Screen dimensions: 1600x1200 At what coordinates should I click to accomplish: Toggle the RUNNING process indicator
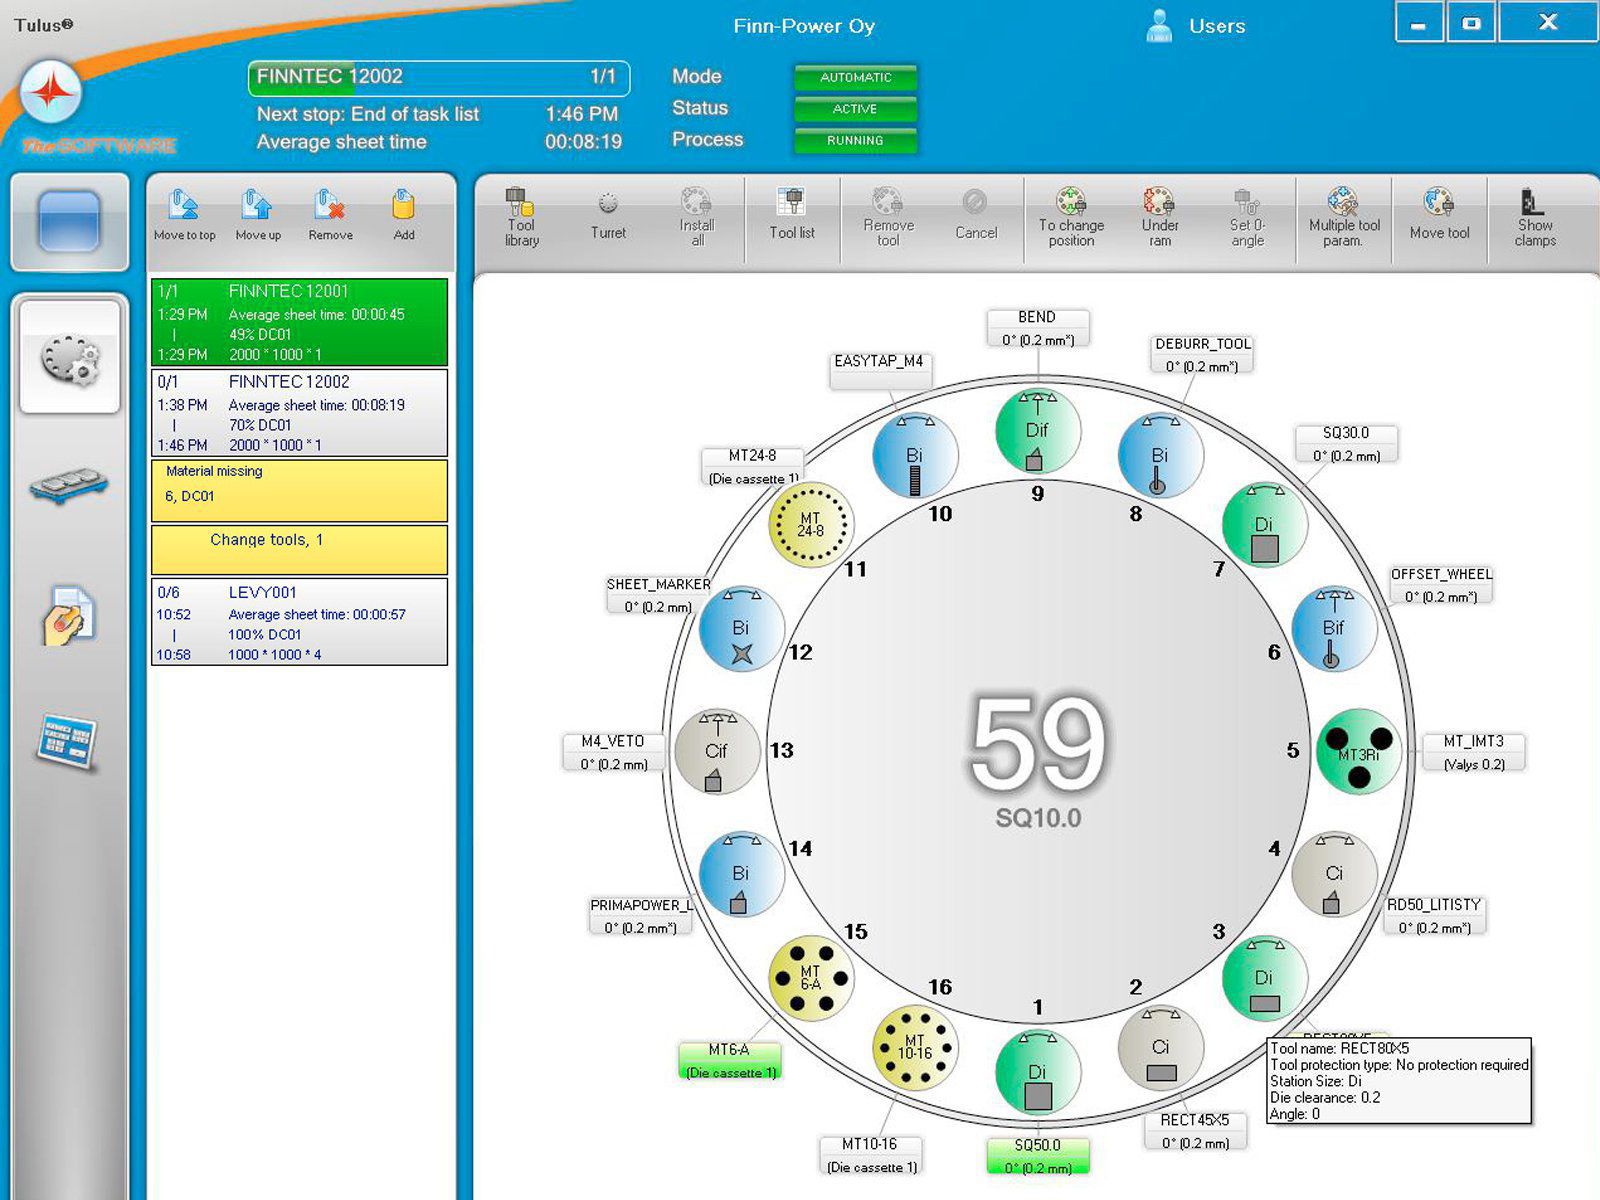pos(855,141)
